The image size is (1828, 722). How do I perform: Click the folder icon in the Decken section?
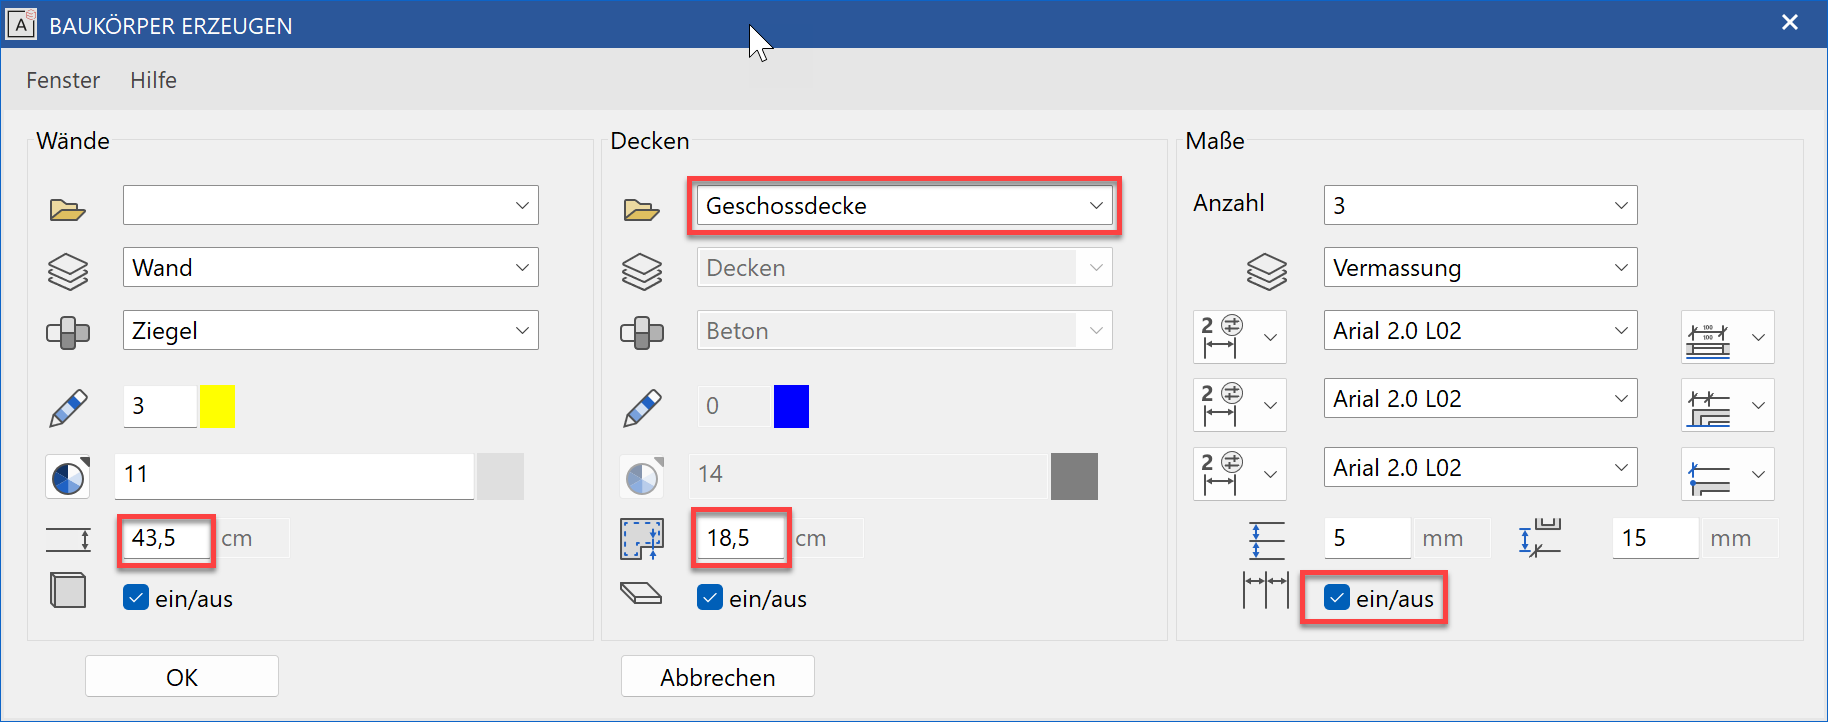pyautogui.click(x=641, y=209)
